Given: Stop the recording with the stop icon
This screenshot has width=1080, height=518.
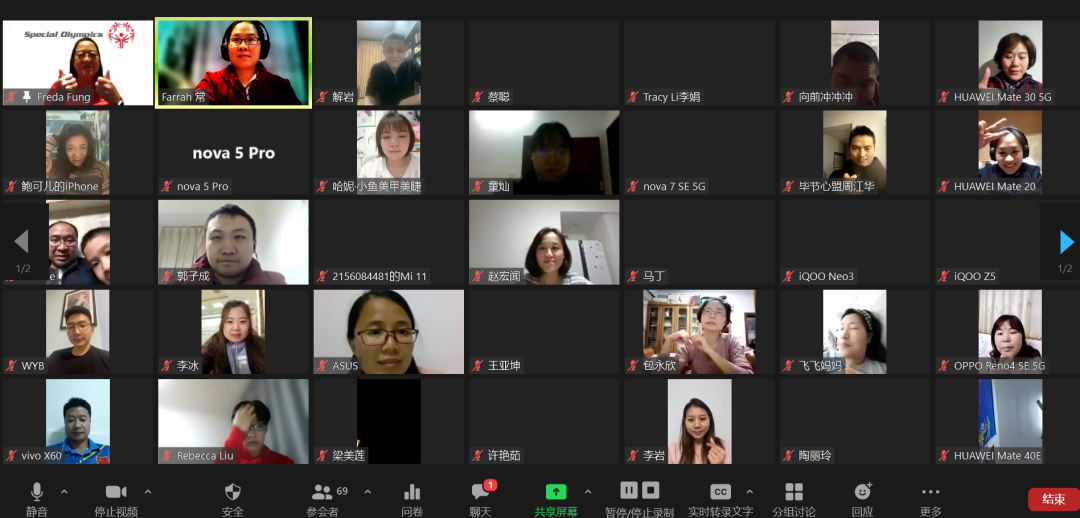Looking at the screenshot, I should [651, 490].
